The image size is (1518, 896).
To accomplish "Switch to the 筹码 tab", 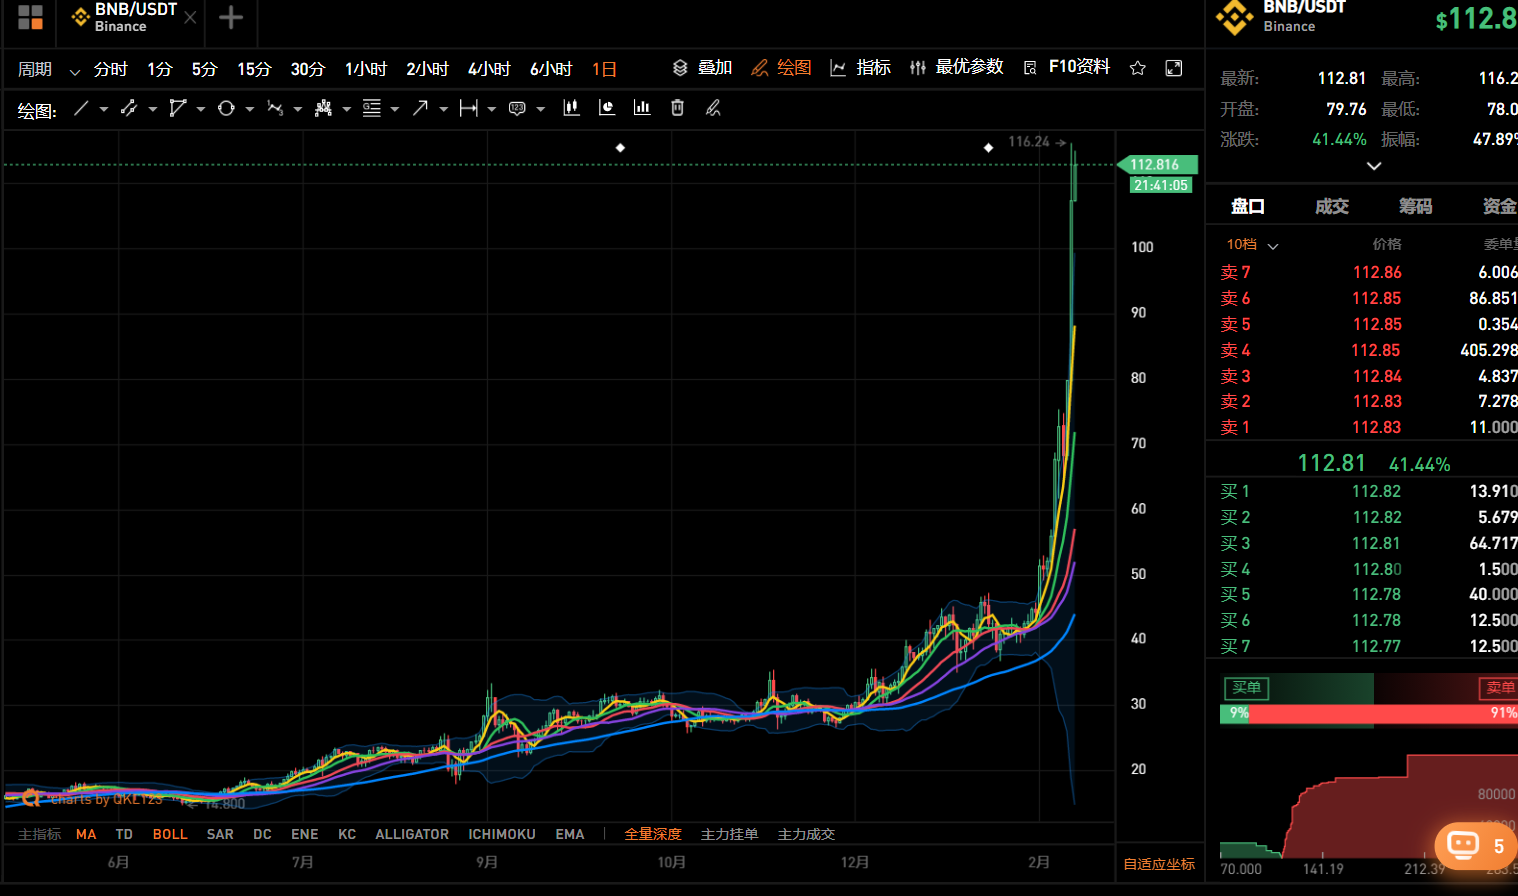I will 1415,206.
